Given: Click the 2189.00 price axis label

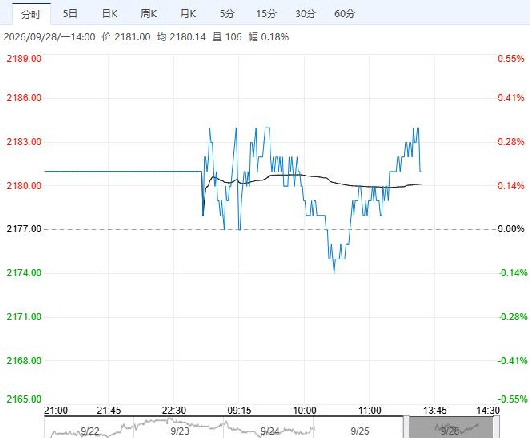Looking at the screenshot, I should pos(24,58).
